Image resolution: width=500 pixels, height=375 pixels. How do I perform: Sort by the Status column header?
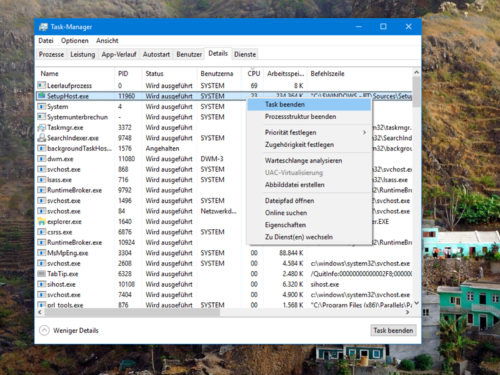click(170, 73)
